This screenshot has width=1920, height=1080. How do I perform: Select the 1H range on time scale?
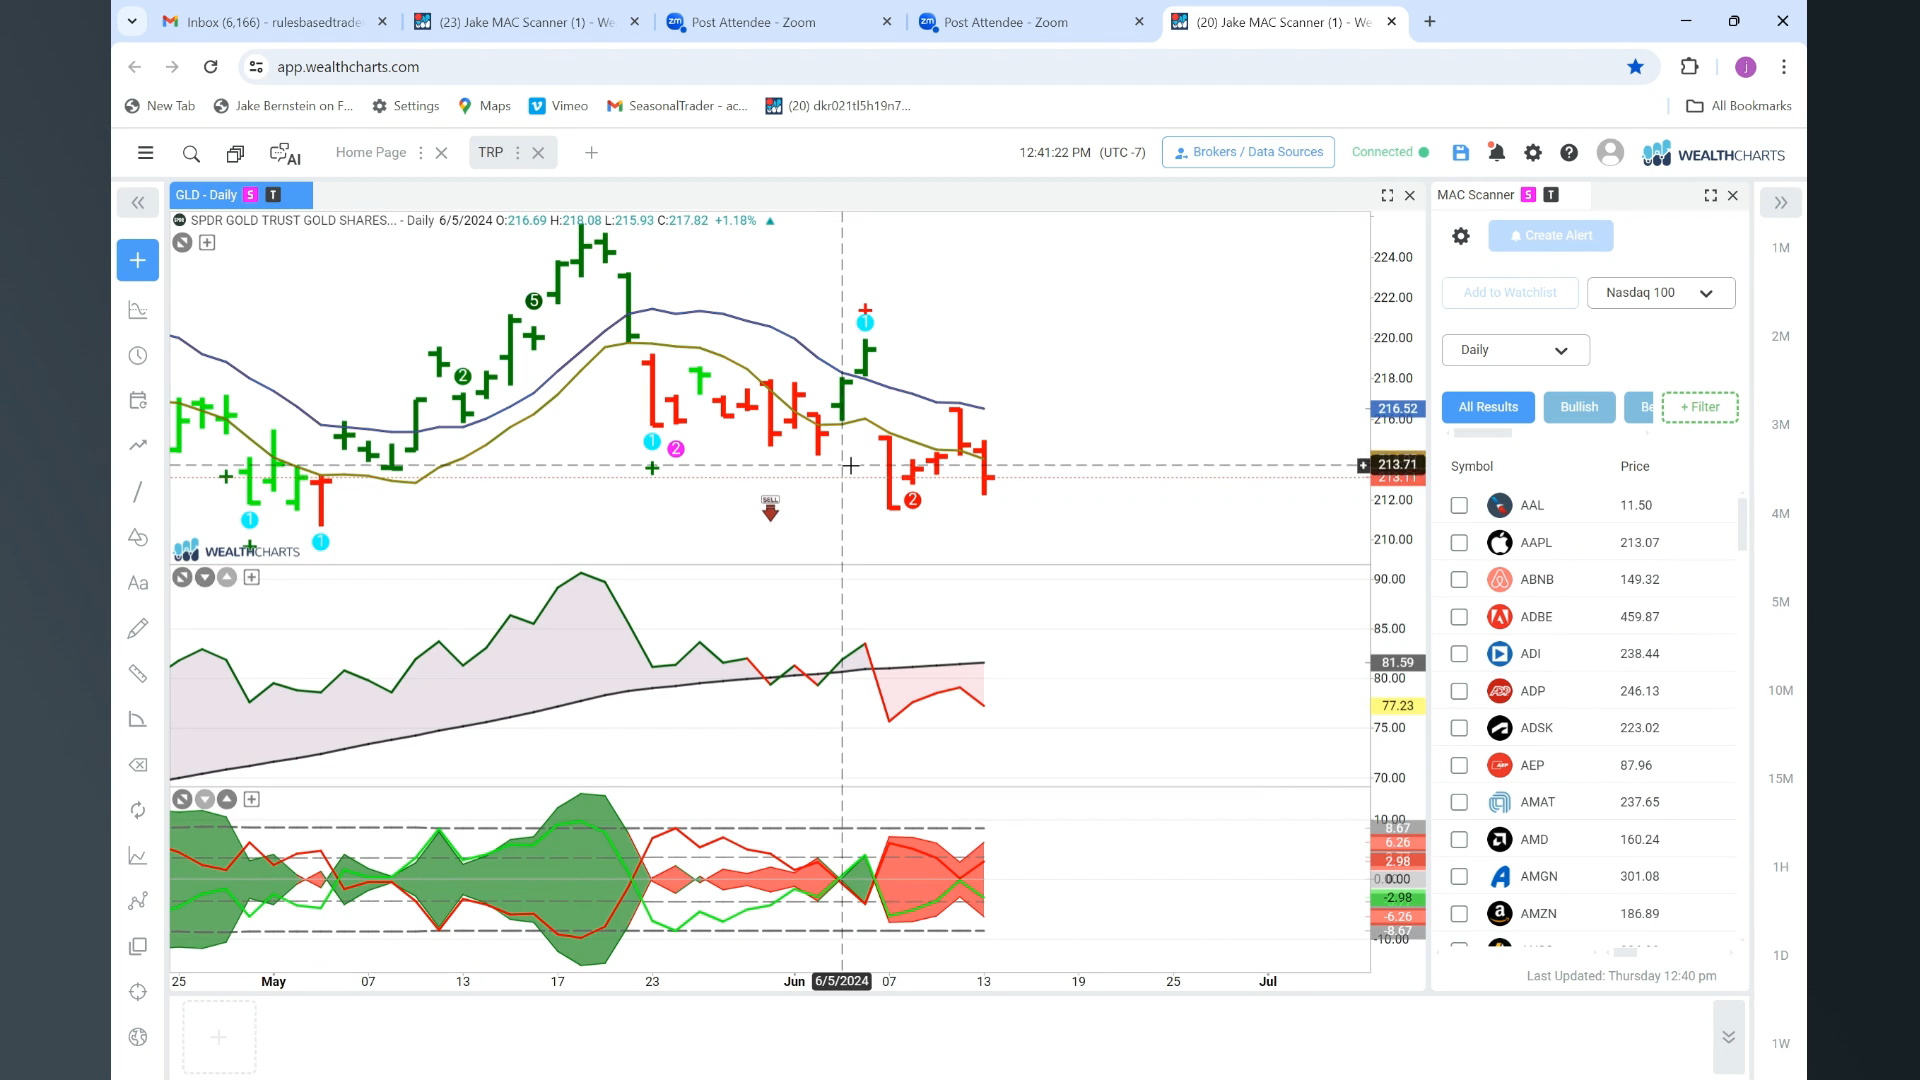pos(1781,867)
